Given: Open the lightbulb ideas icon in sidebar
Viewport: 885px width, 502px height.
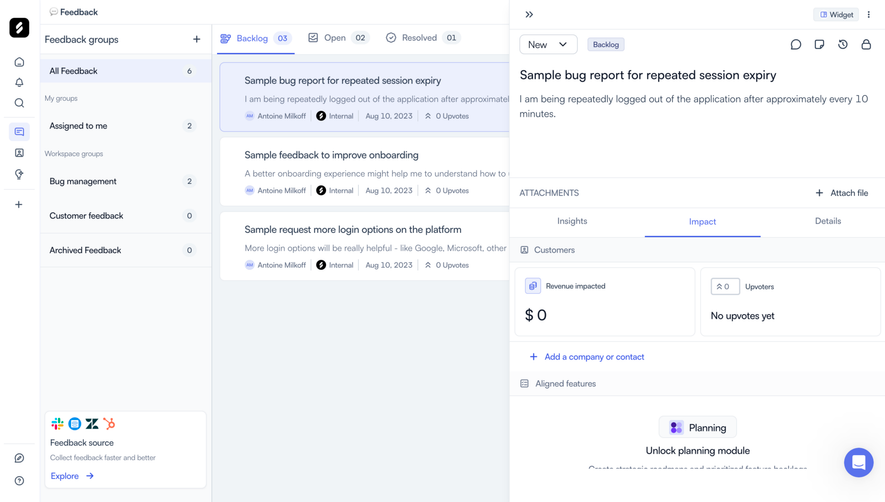Looking at the screenshot, I should pos(19,174).
